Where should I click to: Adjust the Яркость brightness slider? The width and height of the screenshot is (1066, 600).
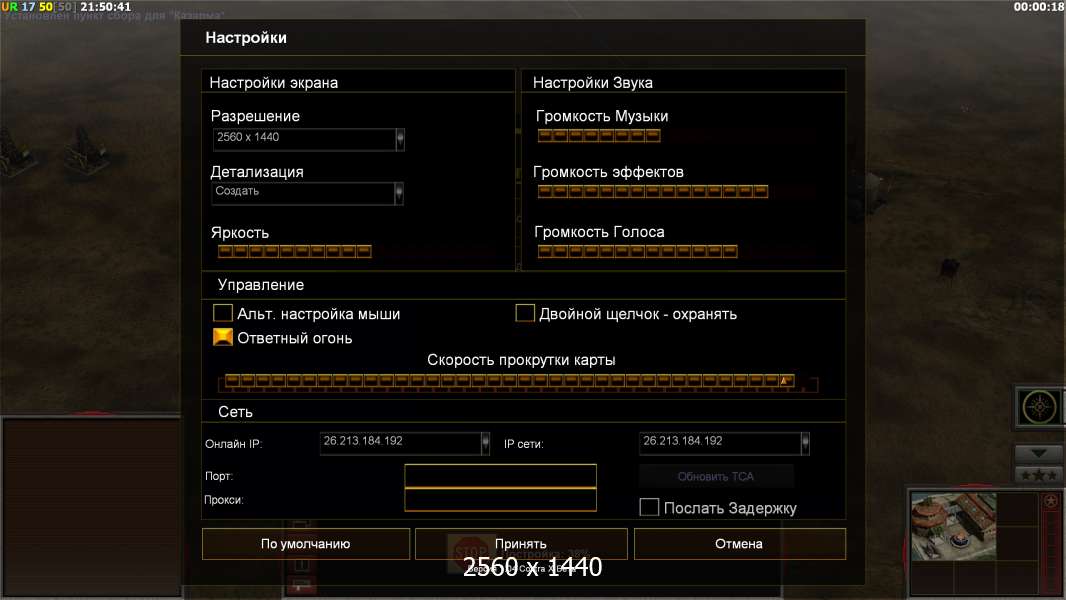[294, 251]
